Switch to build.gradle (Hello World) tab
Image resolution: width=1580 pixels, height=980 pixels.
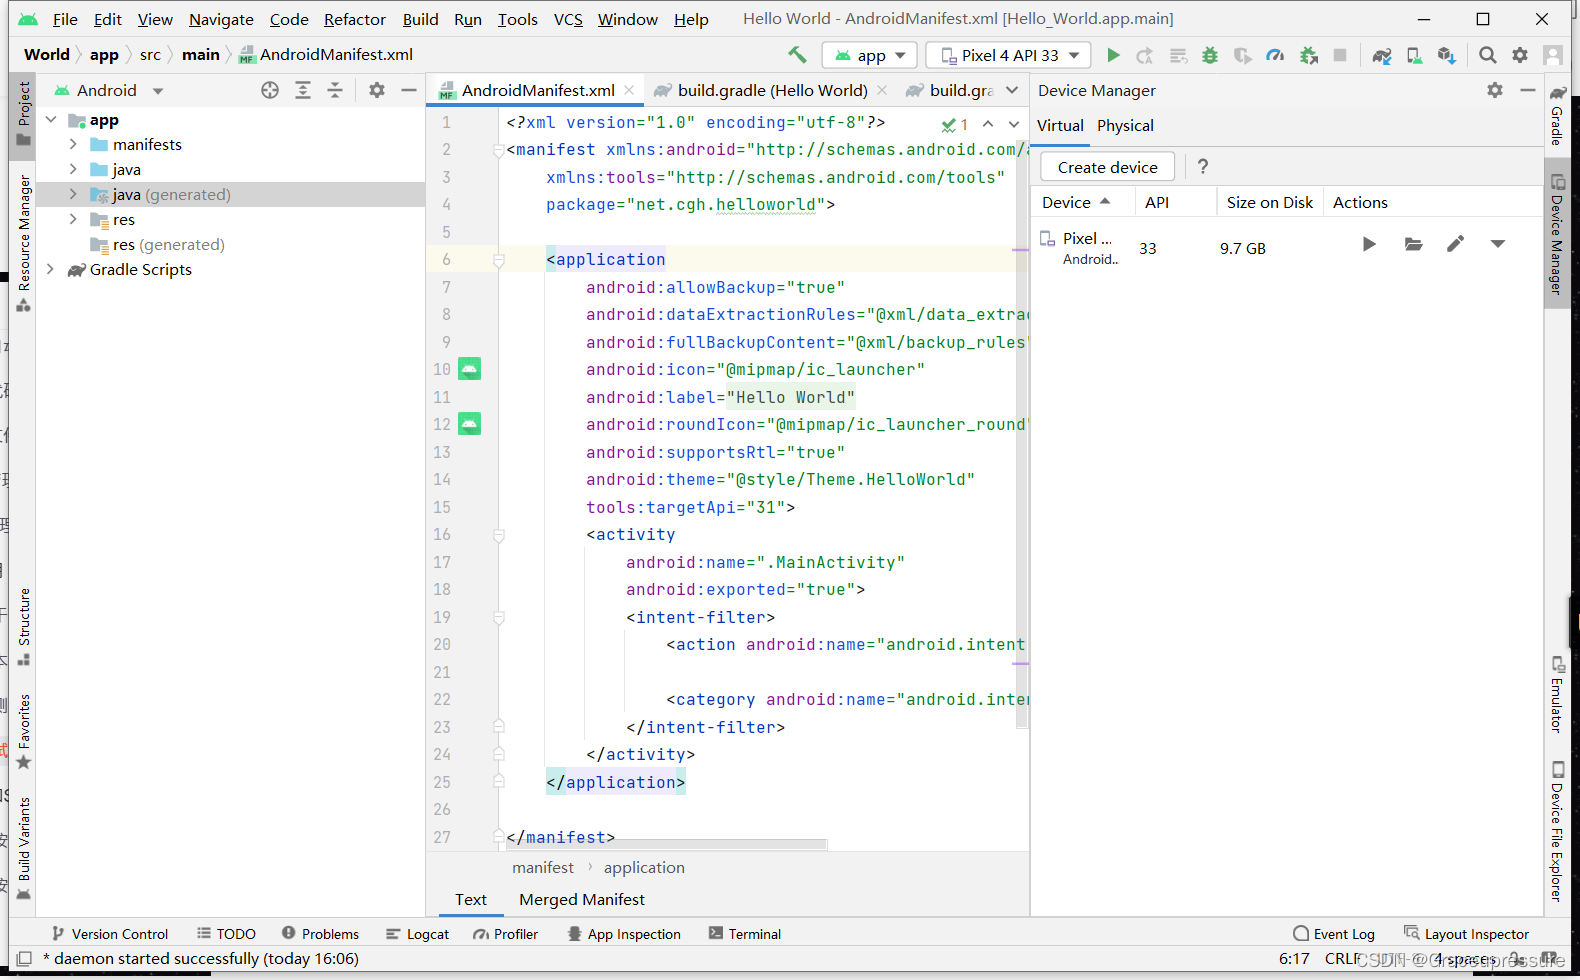771,90
